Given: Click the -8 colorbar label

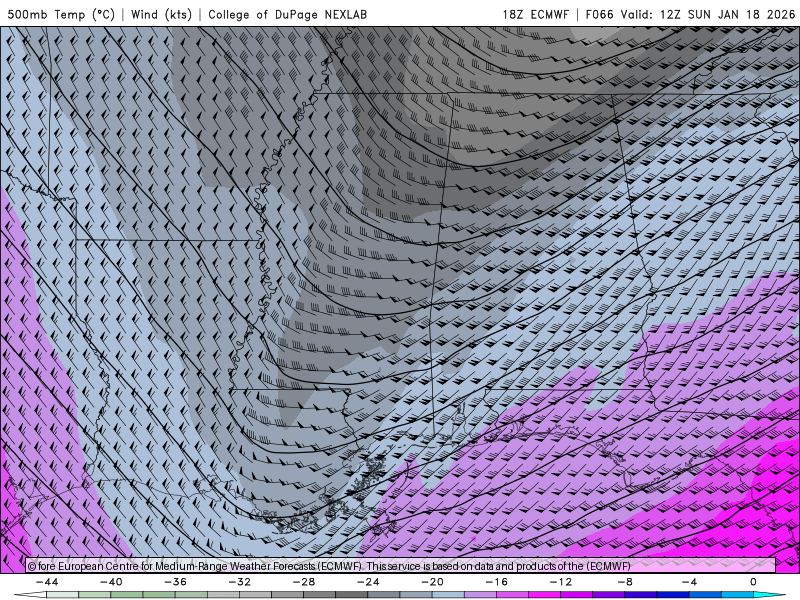Looking at the screenshot, I should [626, 582].
